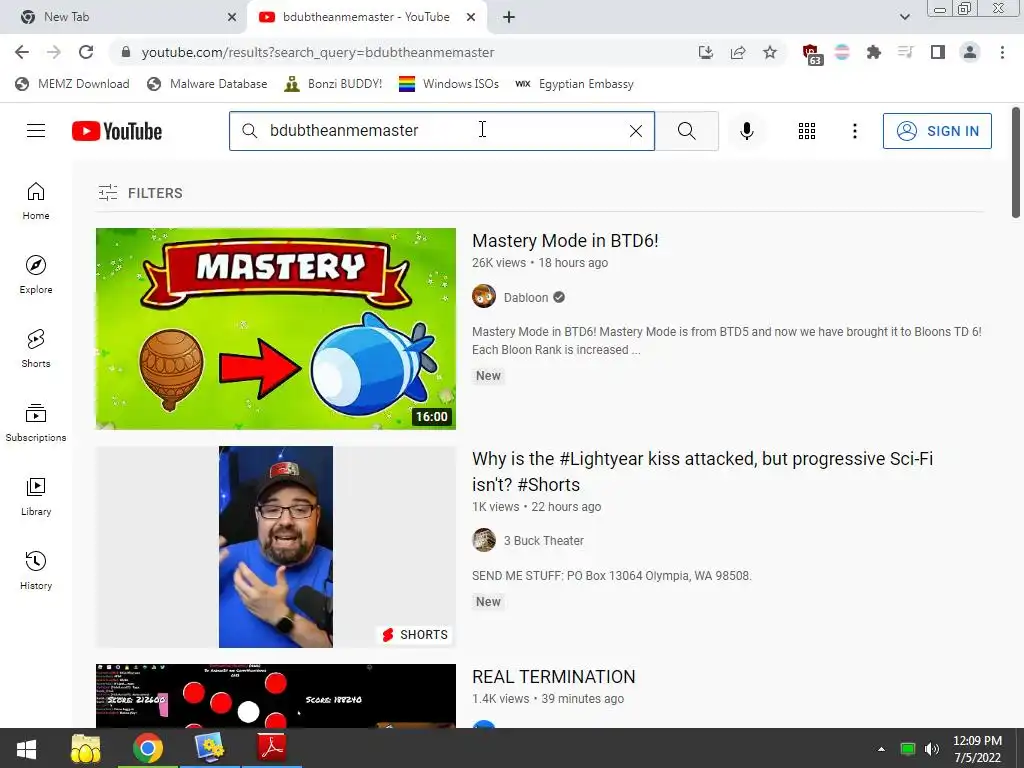Open the YouTube apps grid
The image size is (1024, 768).
tap(807, 131)
